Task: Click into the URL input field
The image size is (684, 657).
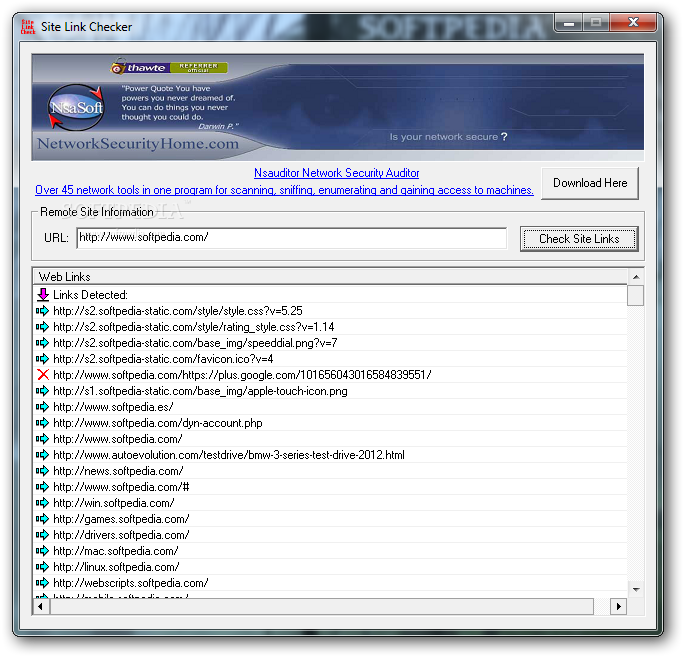Action: coord(291,238)
